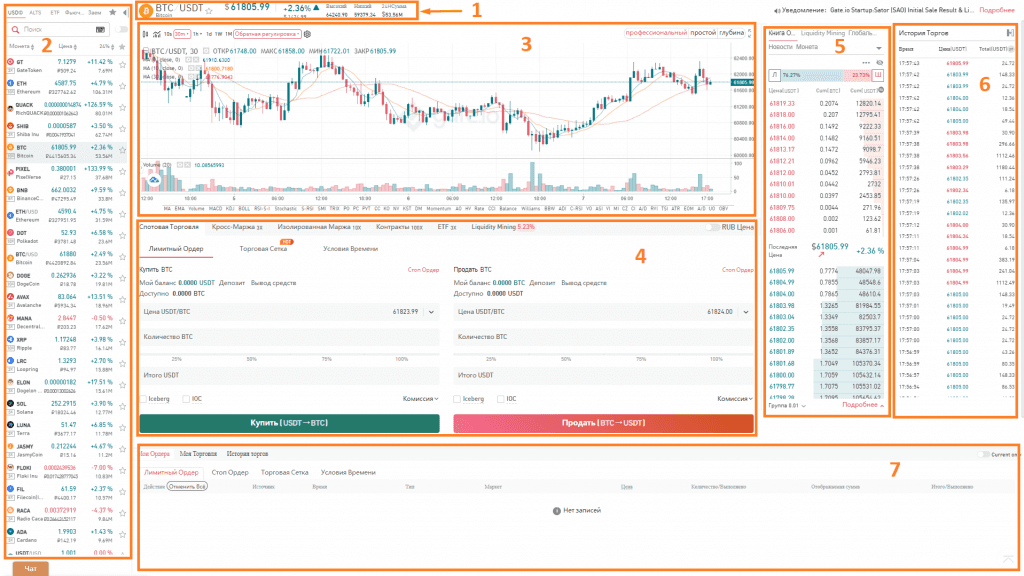Open Изолированная Маржа 10x tab
This screenshot has width=1024, height=576.
(319, 227)
